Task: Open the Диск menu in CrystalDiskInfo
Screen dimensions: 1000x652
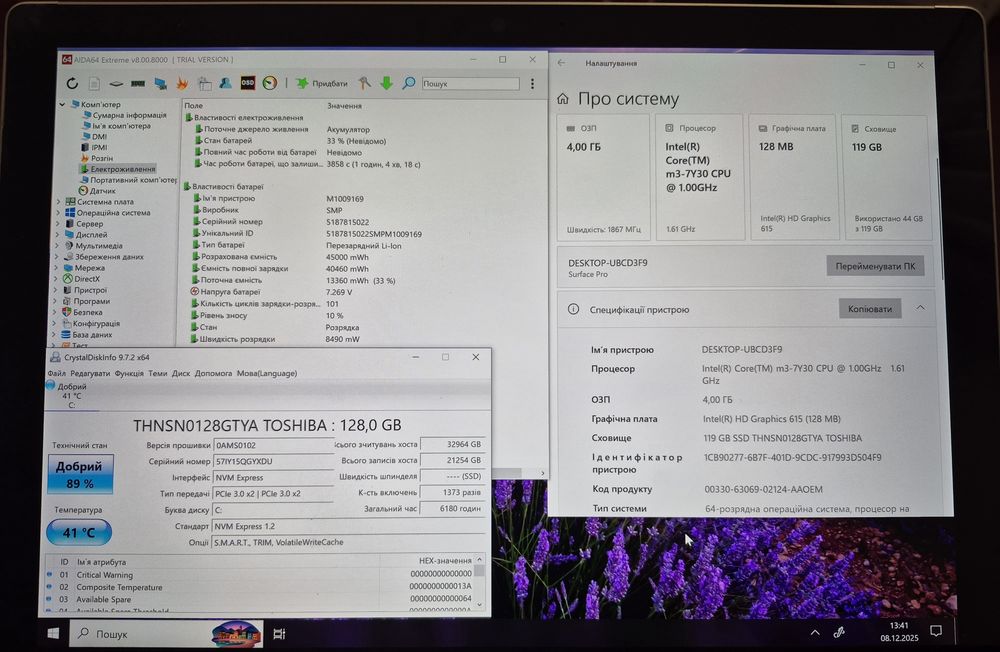Action: point(181,373)
